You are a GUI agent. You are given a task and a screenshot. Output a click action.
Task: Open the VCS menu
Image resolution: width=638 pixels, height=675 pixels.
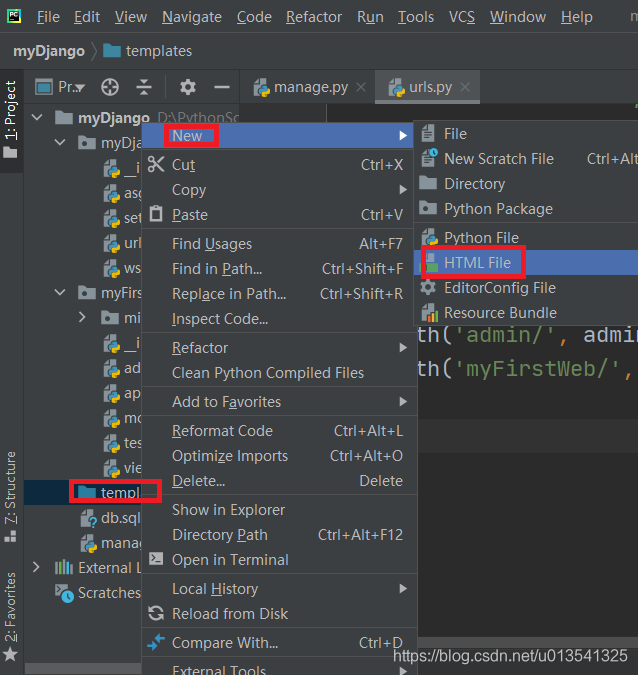461,17
